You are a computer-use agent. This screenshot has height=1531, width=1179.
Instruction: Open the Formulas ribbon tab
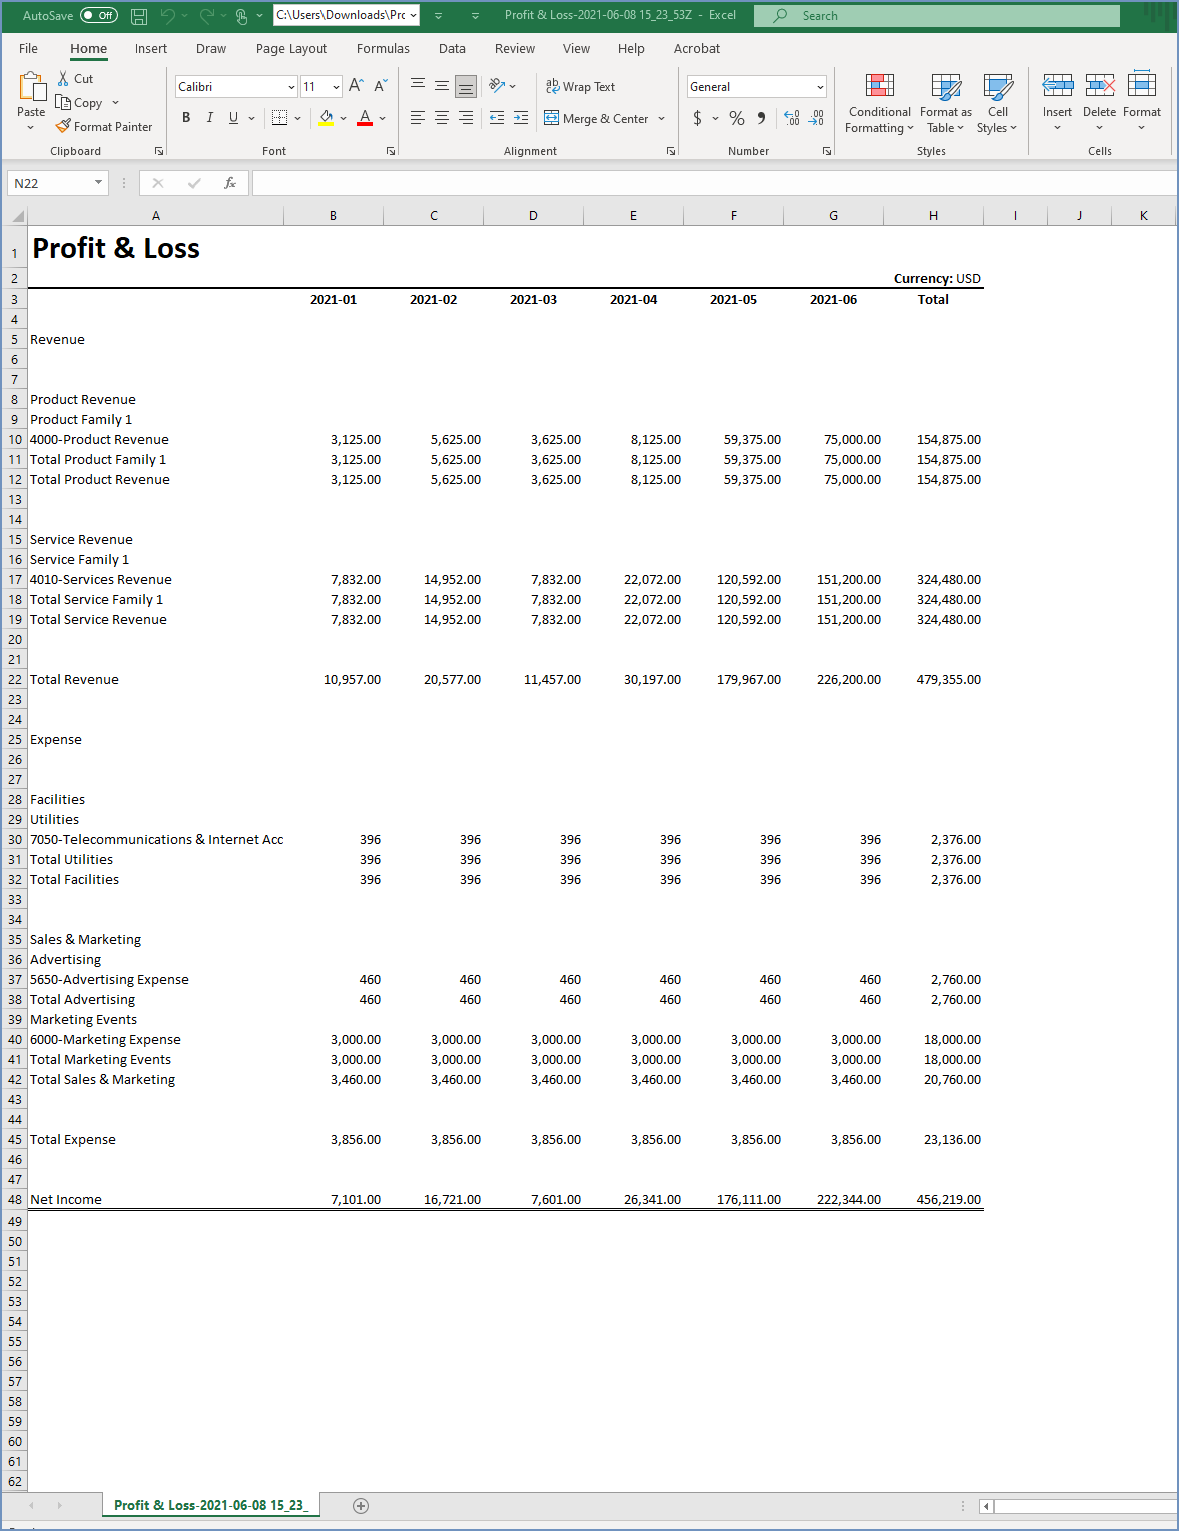(383, 49)
